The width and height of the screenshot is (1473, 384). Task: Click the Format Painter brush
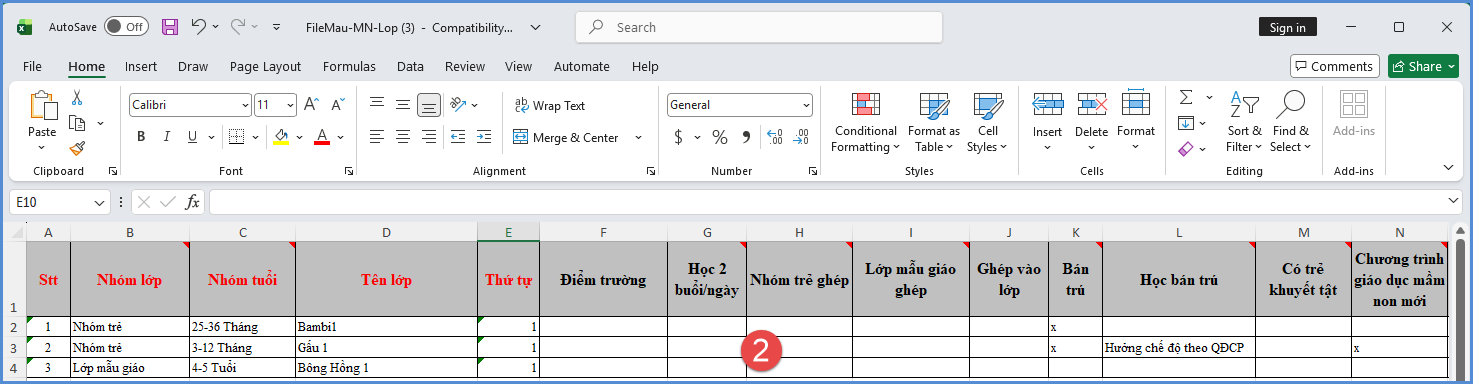click(x=77, y=148)
